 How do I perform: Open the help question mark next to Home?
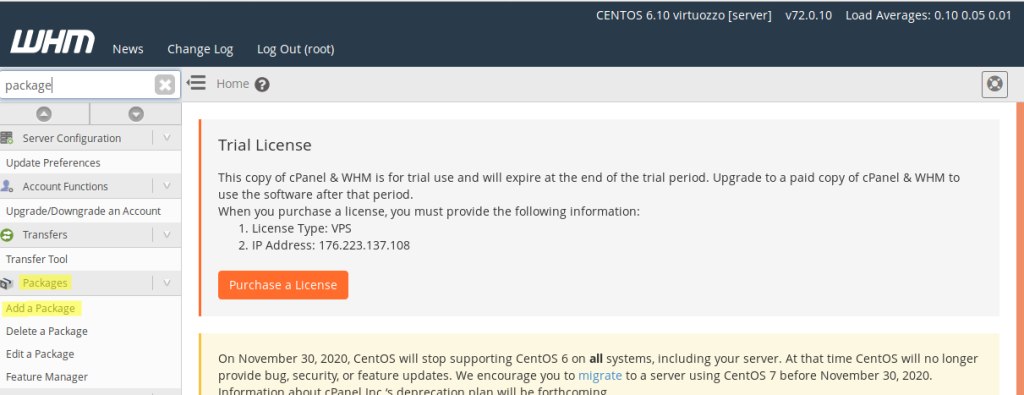[262, 84]
